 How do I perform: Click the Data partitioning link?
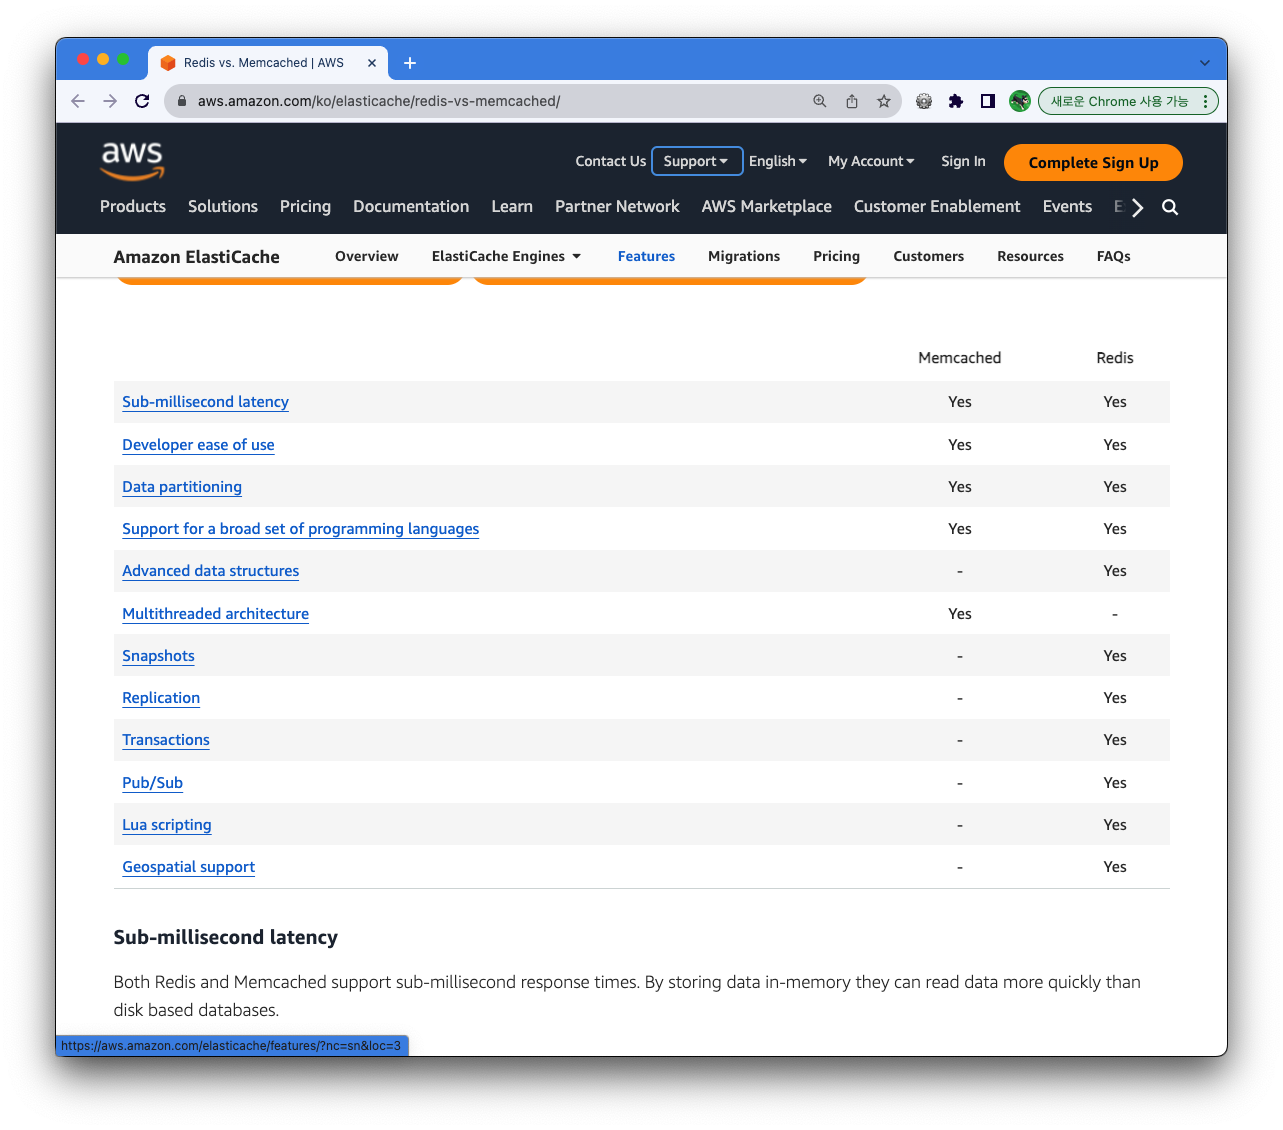182,487
